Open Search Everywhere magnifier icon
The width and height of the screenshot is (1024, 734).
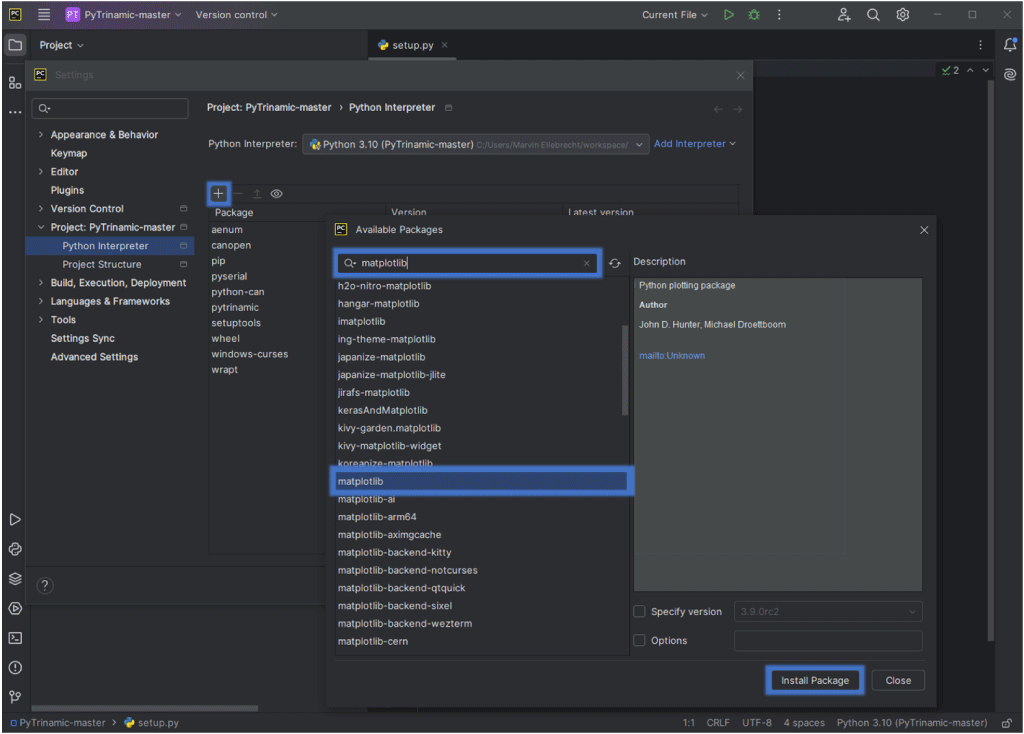click(873, 15)
